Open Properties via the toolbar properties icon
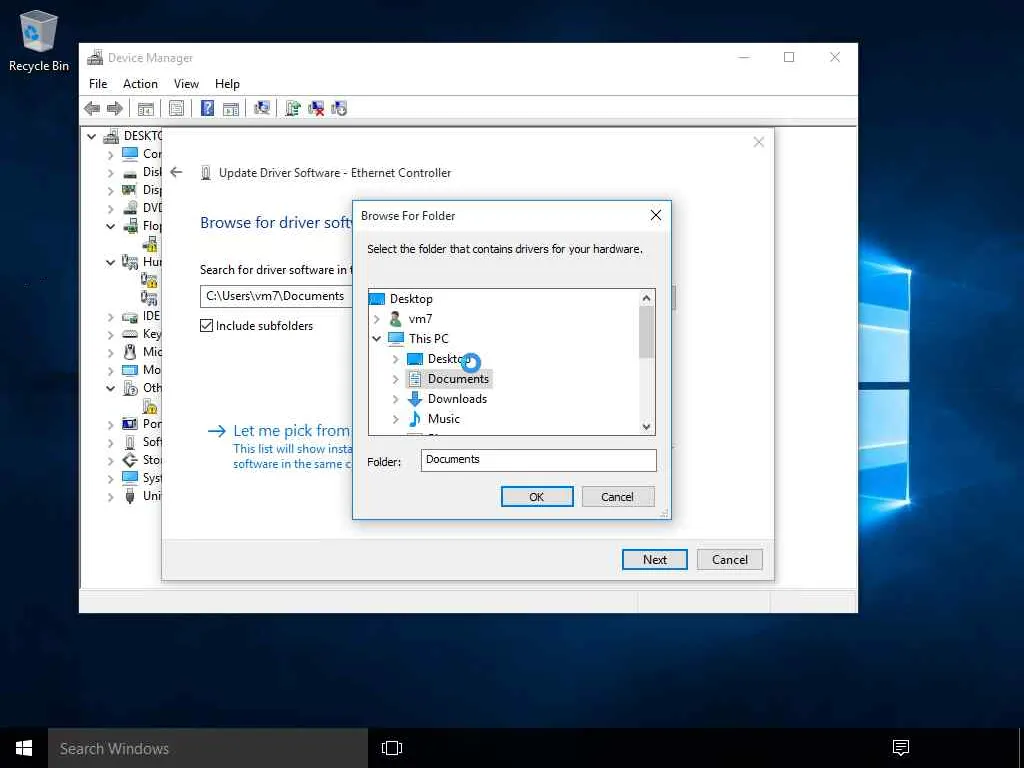 (176, 108)
